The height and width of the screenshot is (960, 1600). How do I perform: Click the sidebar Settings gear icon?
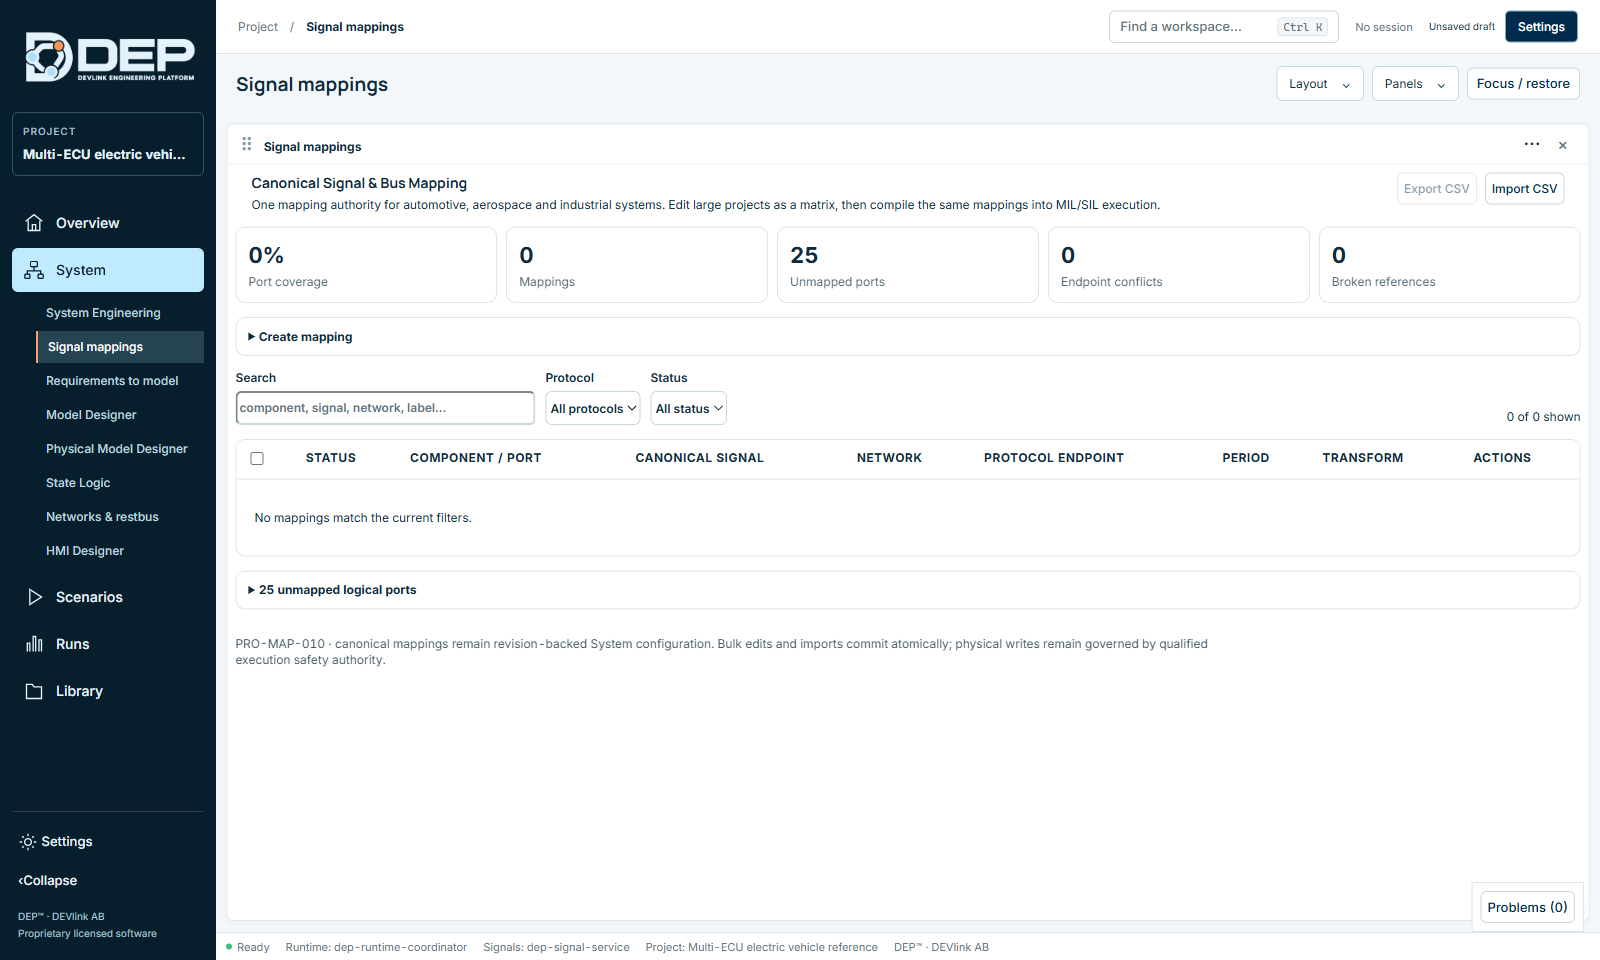point(28,842)
